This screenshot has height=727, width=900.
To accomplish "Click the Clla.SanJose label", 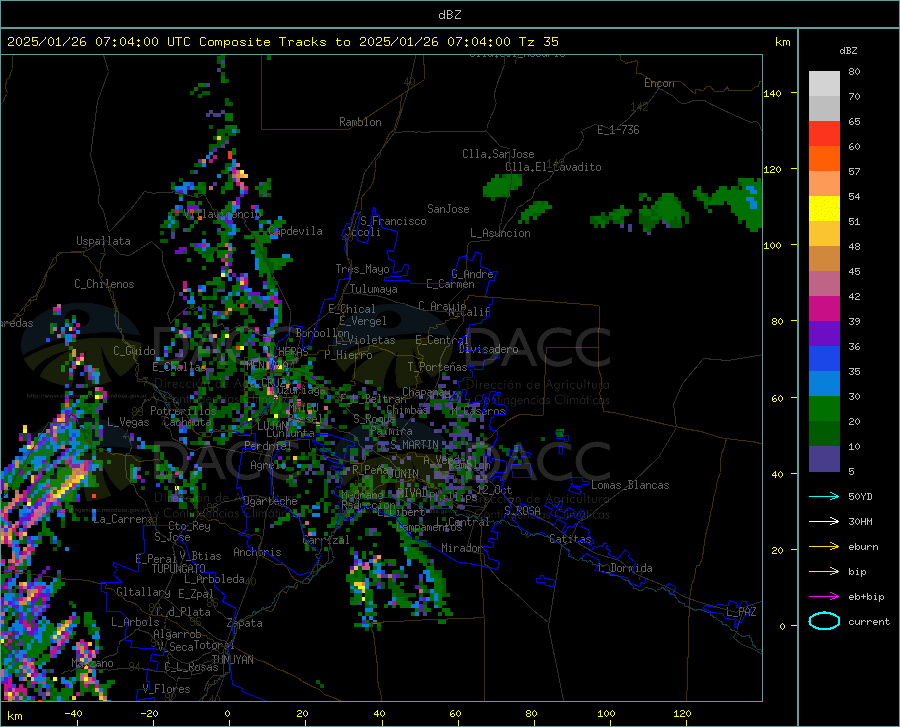I will click(x=498, y=154).
